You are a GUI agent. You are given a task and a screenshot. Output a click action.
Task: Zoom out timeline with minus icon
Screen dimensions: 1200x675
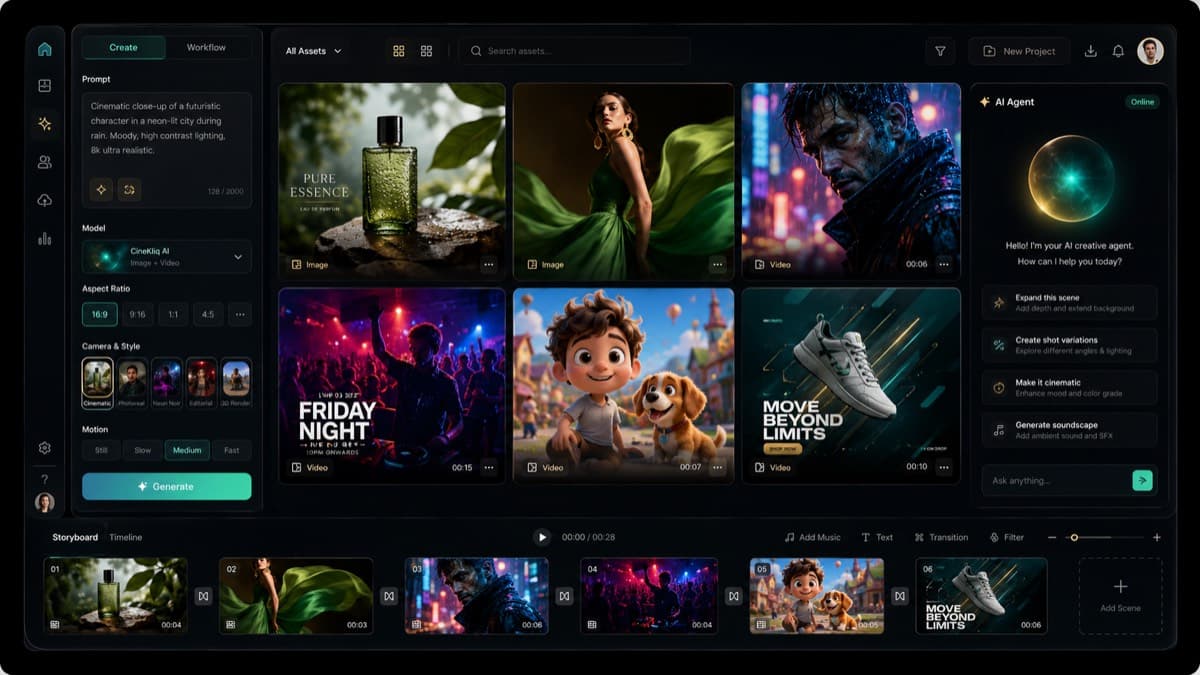click(1052, 538)
